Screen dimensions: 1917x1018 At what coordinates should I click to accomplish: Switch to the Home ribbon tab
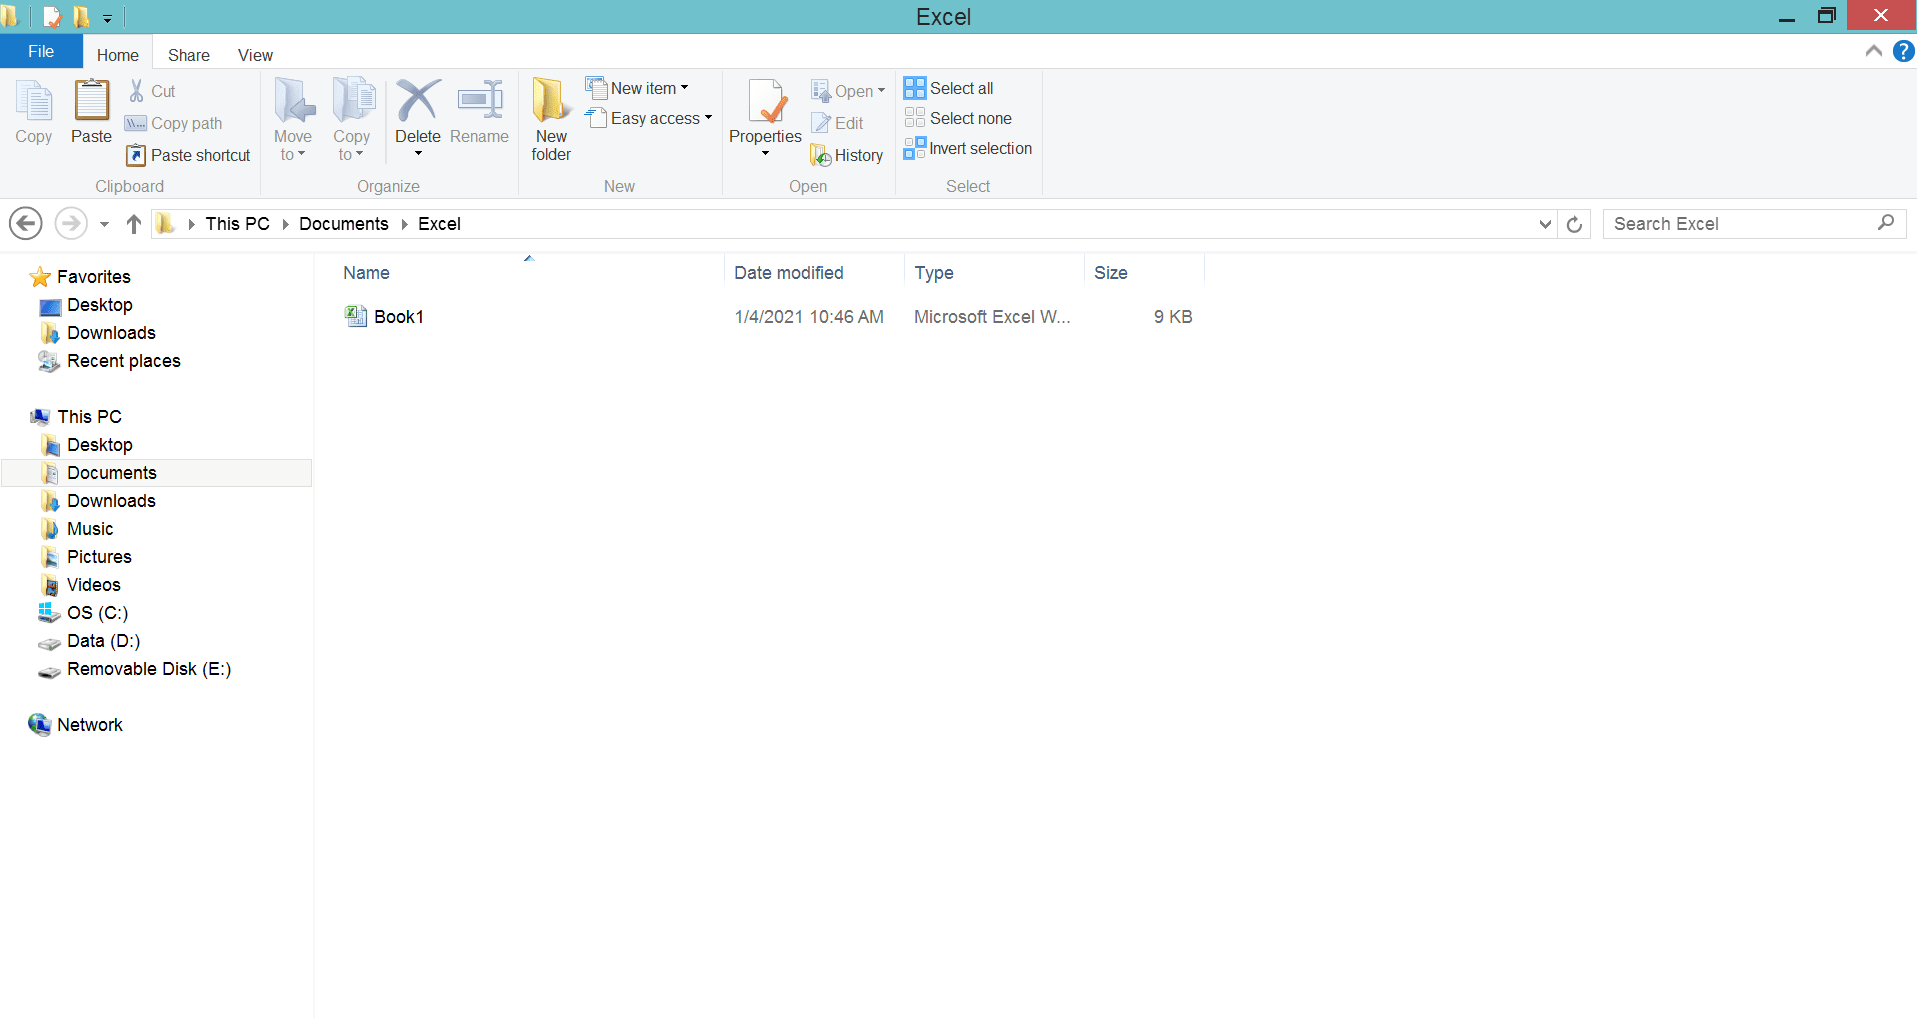[x=118, y=55]
